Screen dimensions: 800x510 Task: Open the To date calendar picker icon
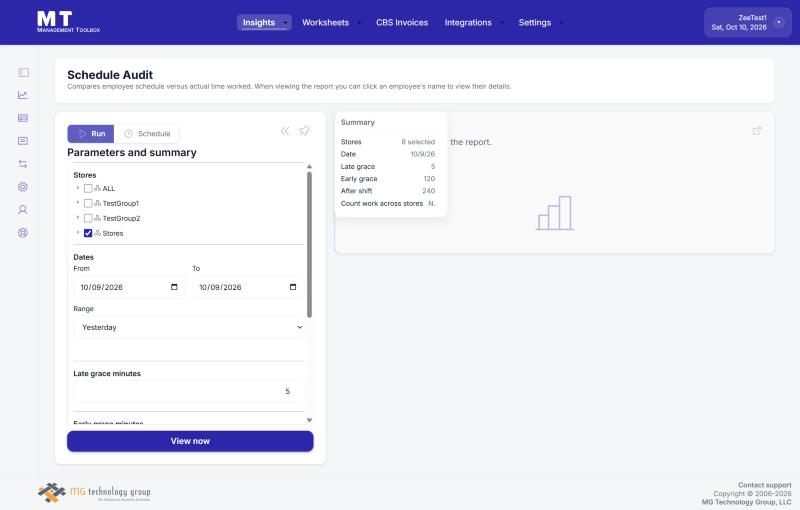point(293,287)
